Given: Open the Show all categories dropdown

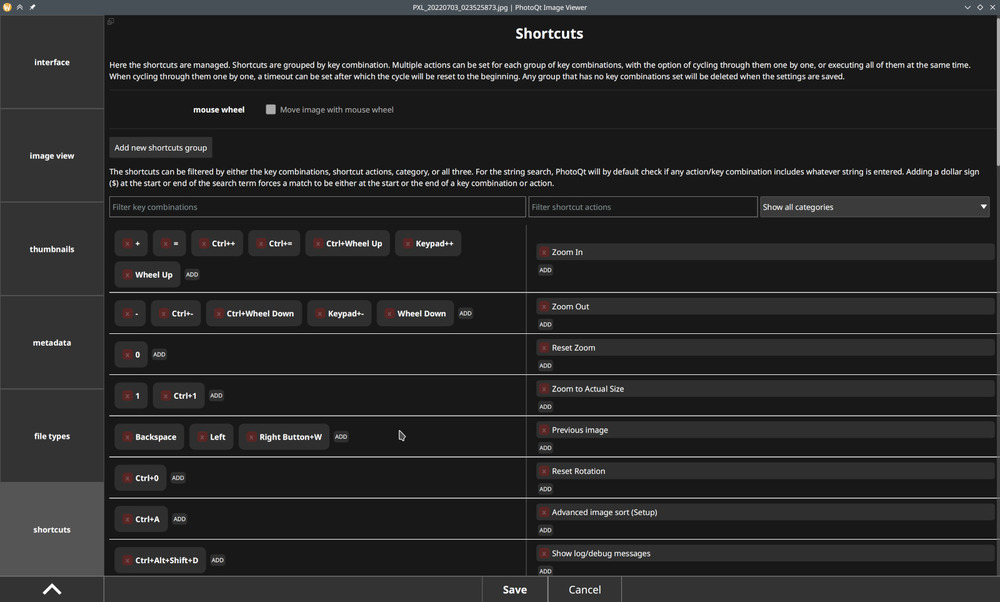Looking at the screenshot, I should 874,207.
